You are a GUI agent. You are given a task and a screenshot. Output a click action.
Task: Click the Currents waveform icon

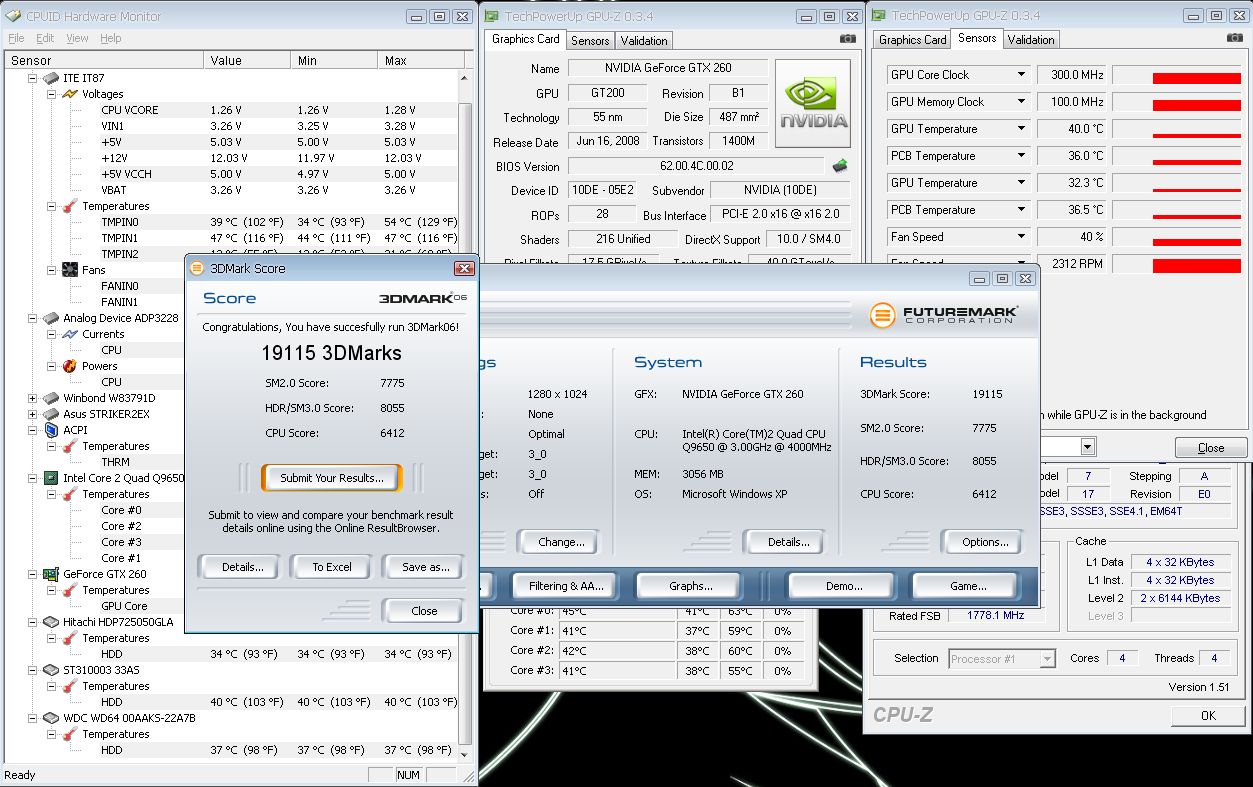tap(70, 334)
